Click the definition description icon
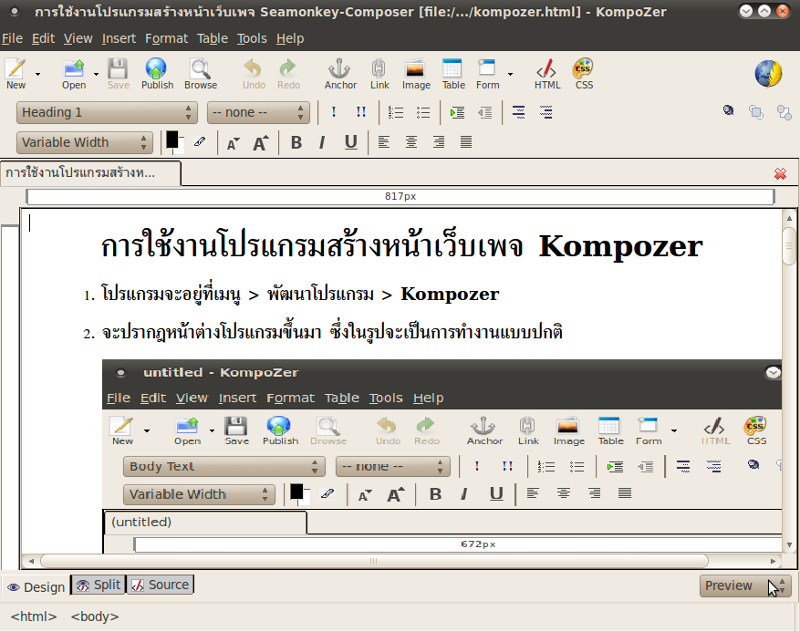This screenshot has height=632, width=800. 546,112
